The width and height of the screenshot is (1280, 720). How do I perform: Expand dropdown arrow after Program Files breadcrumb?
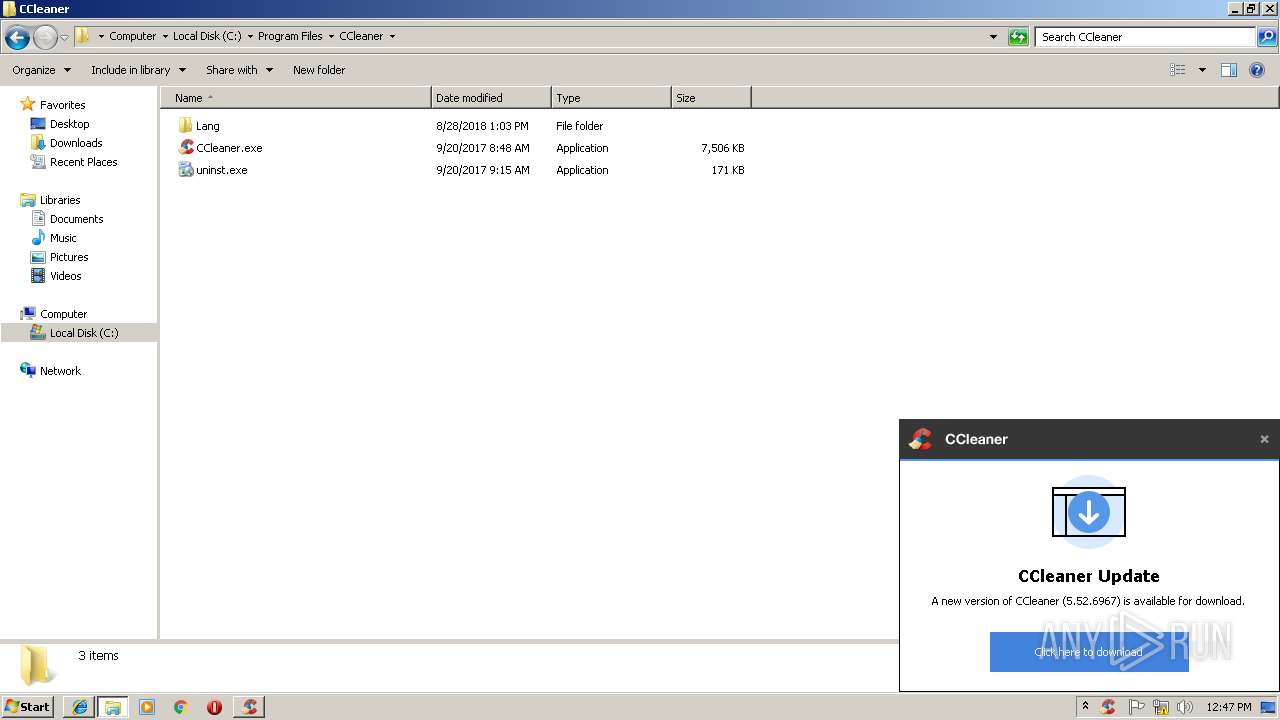(331, 36)
